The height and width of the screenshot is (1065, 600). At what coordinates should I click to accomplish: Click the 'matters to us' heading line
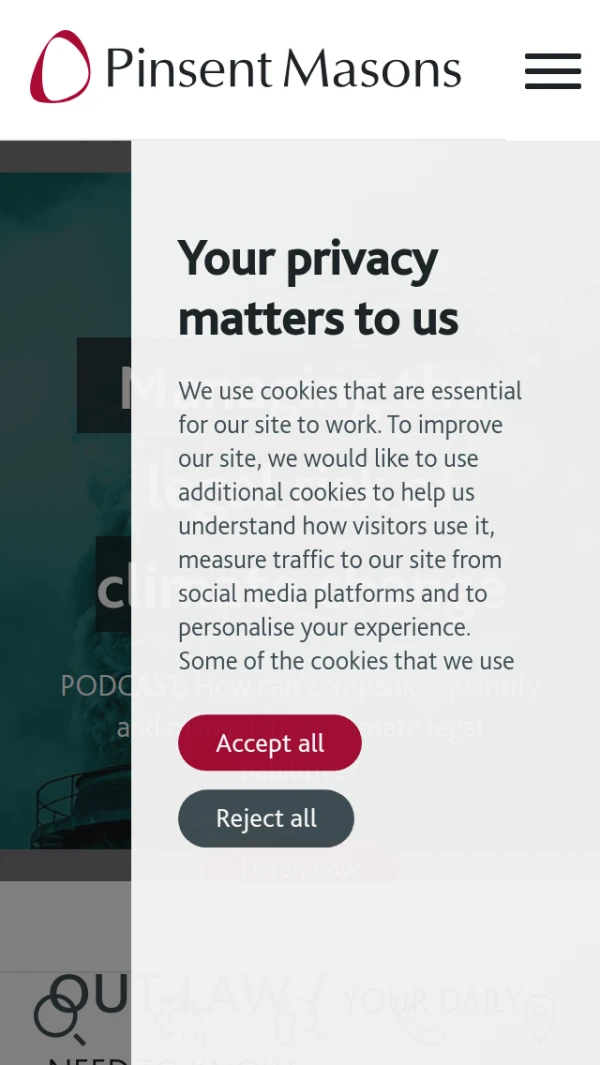pos(318,319)
